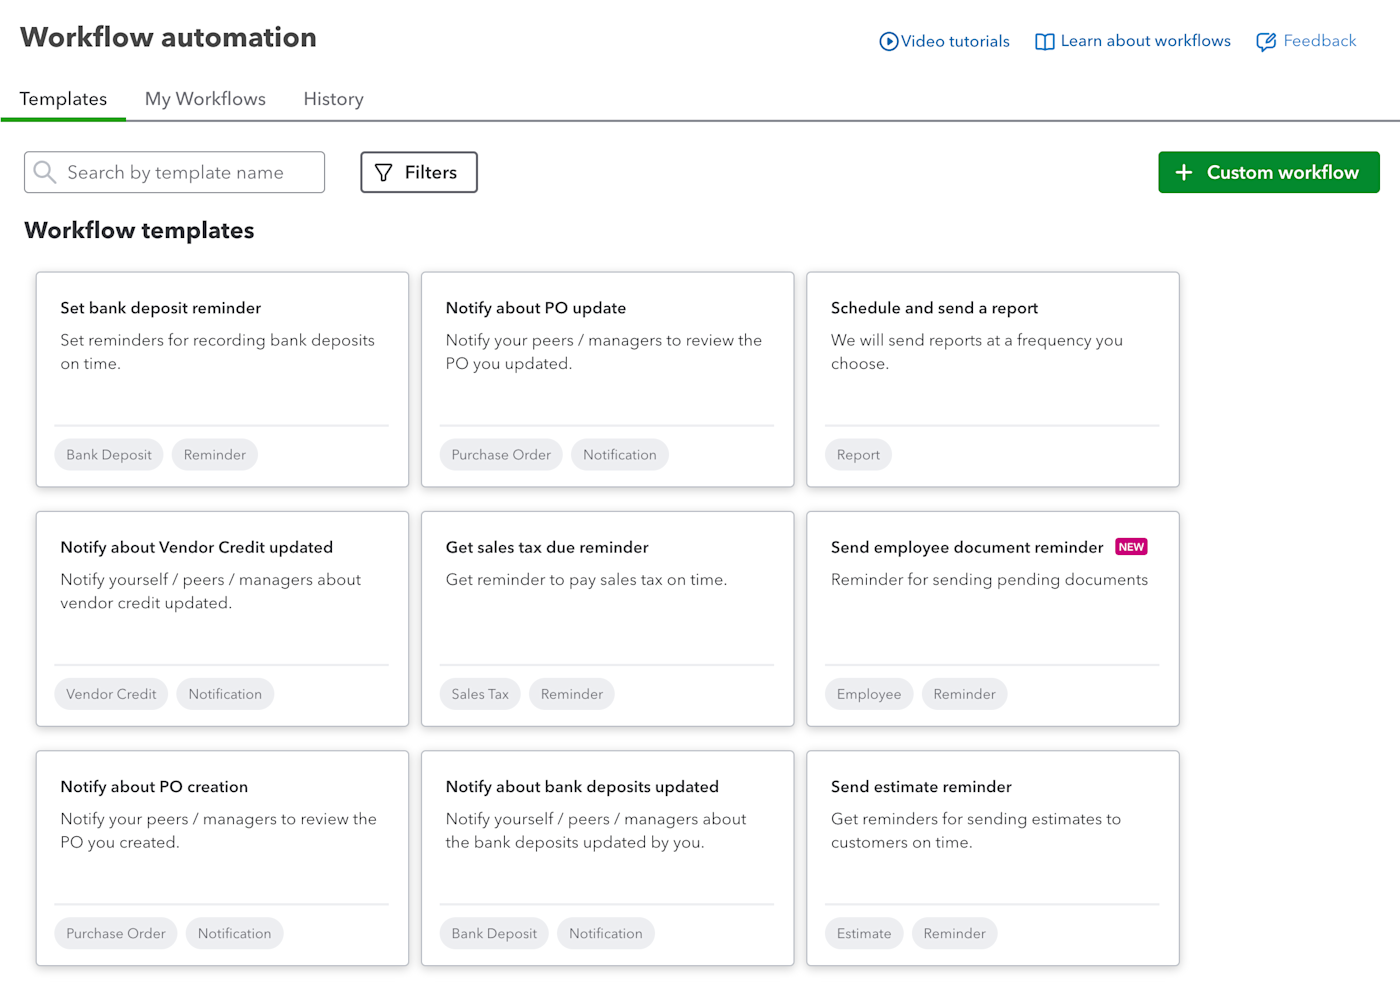Create a Custom workflow

click(x=1268, y=172)
